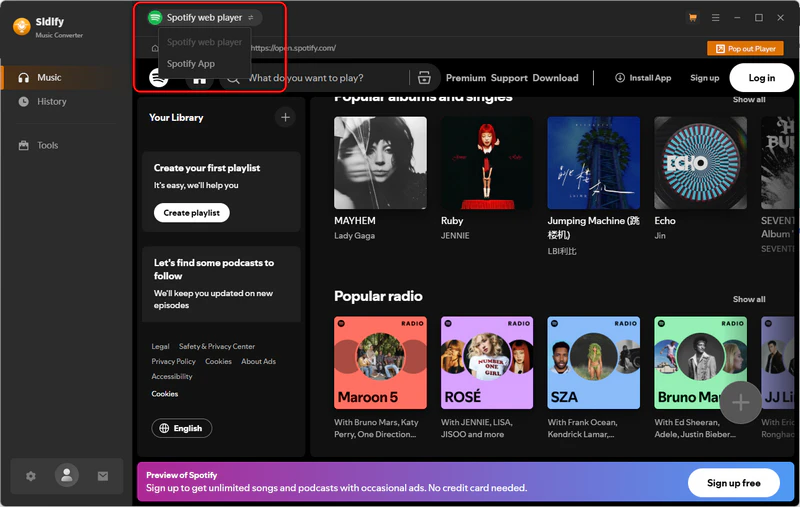Open the Echo album by Jin
Viewport: 800px width, 507px height.
(x=700, y=163)
